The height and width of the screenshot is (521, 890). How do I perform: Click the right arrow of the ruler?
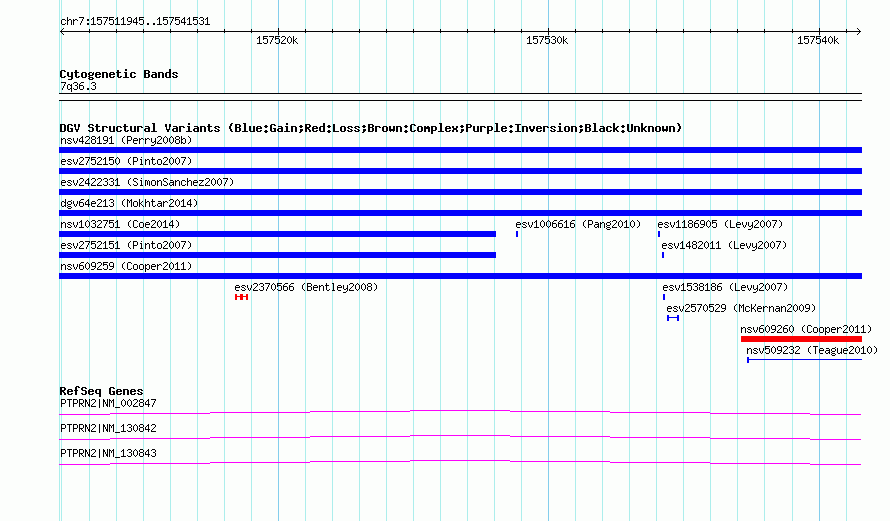(858, 32)
